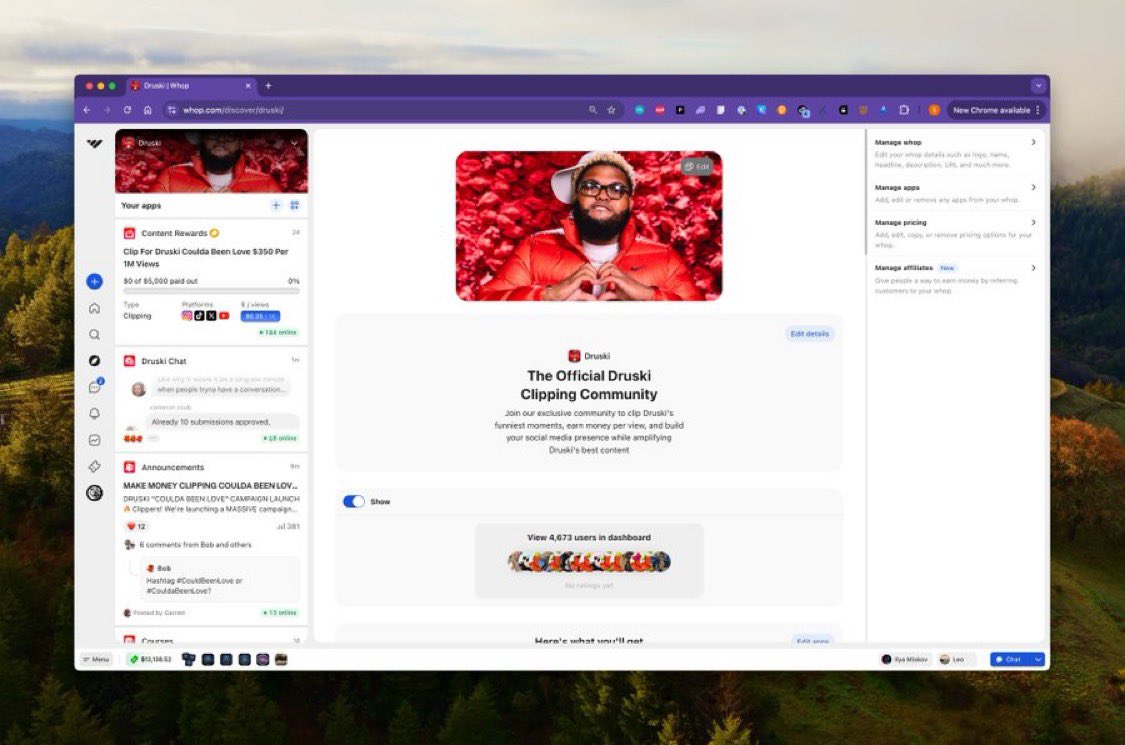Click the user avatars strip in dashboard card
Viewport: 1125px width, 745px height.
(589, 561)
